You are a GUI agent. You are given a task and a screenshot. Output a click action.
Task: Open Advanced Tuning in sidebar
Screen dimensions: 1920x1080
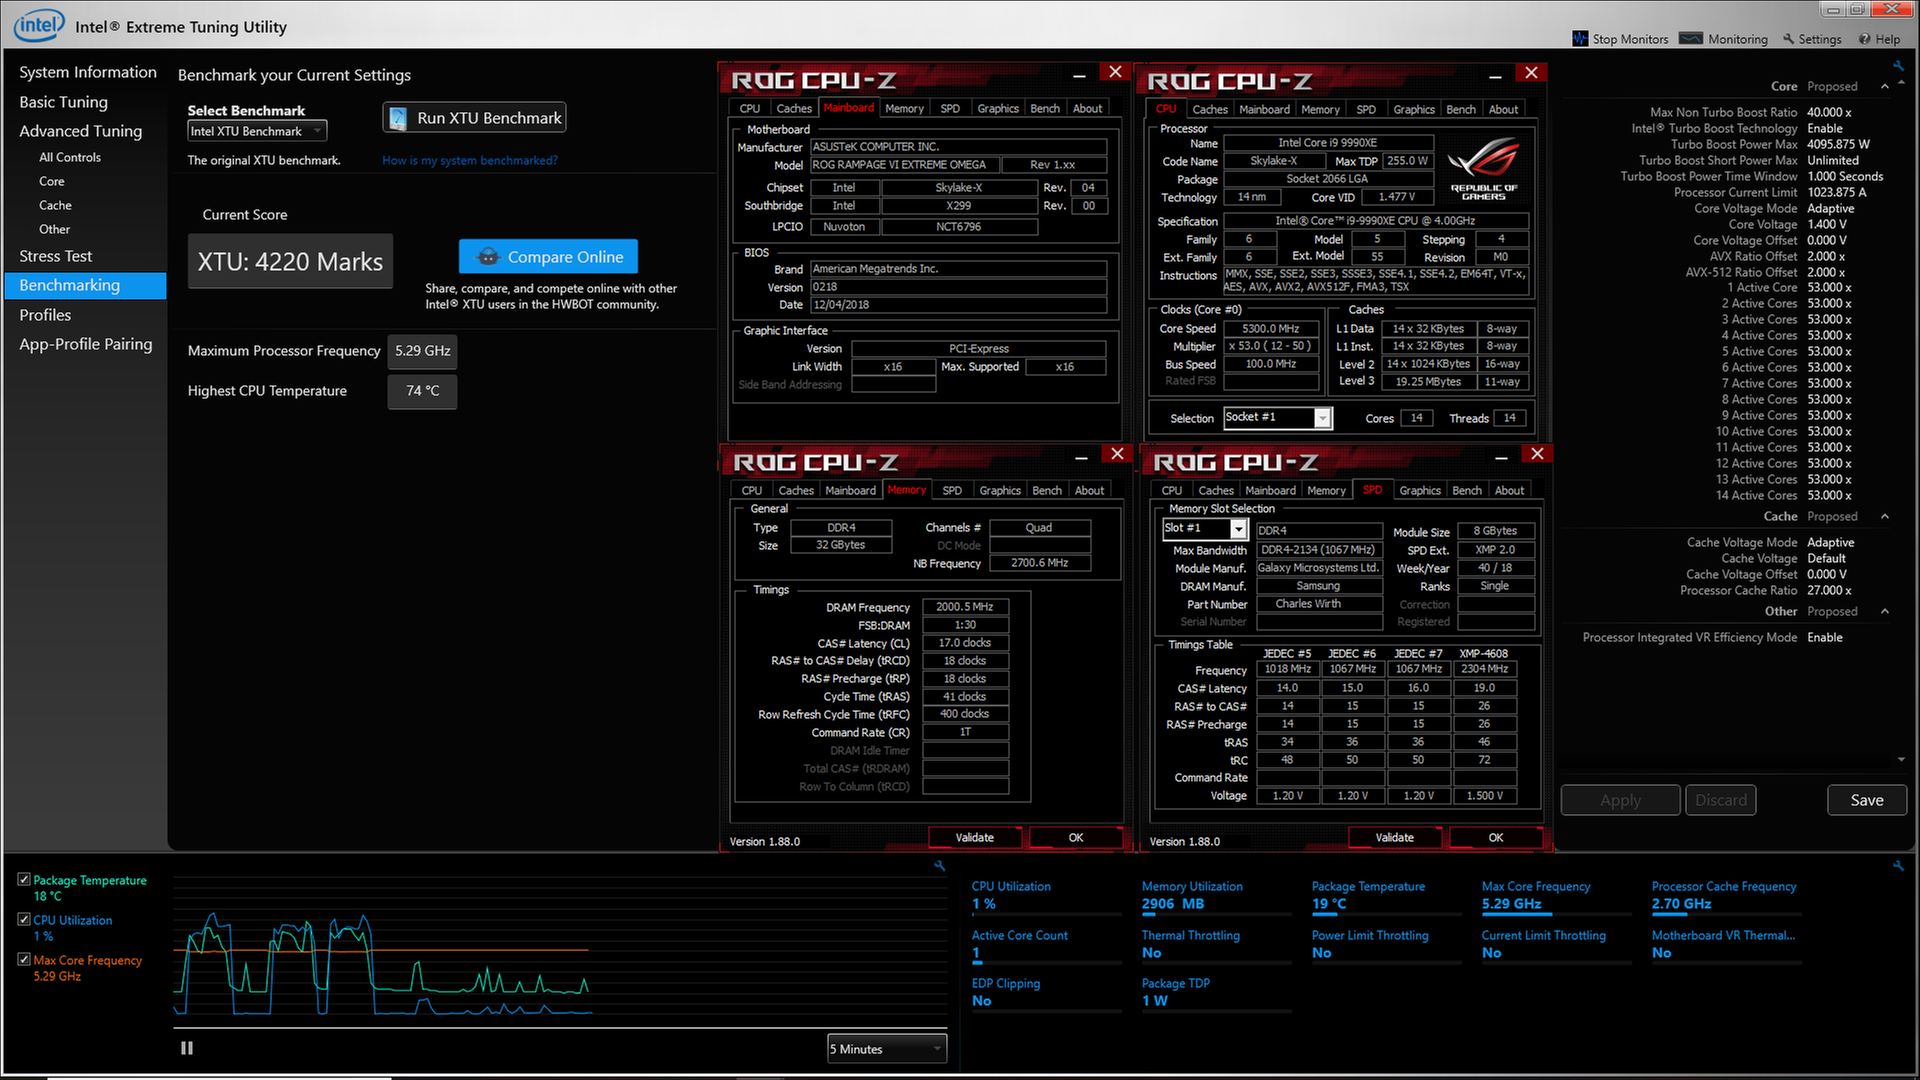tap(80, 131)
